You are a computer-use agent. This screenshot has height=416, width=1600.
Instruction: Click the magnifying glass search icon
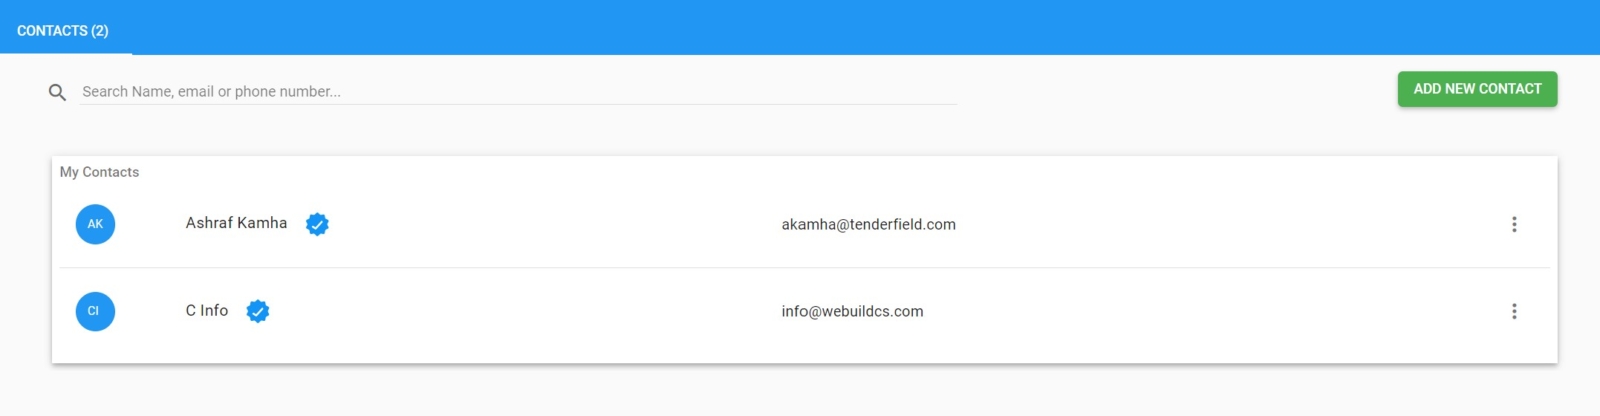coord(57,92)
